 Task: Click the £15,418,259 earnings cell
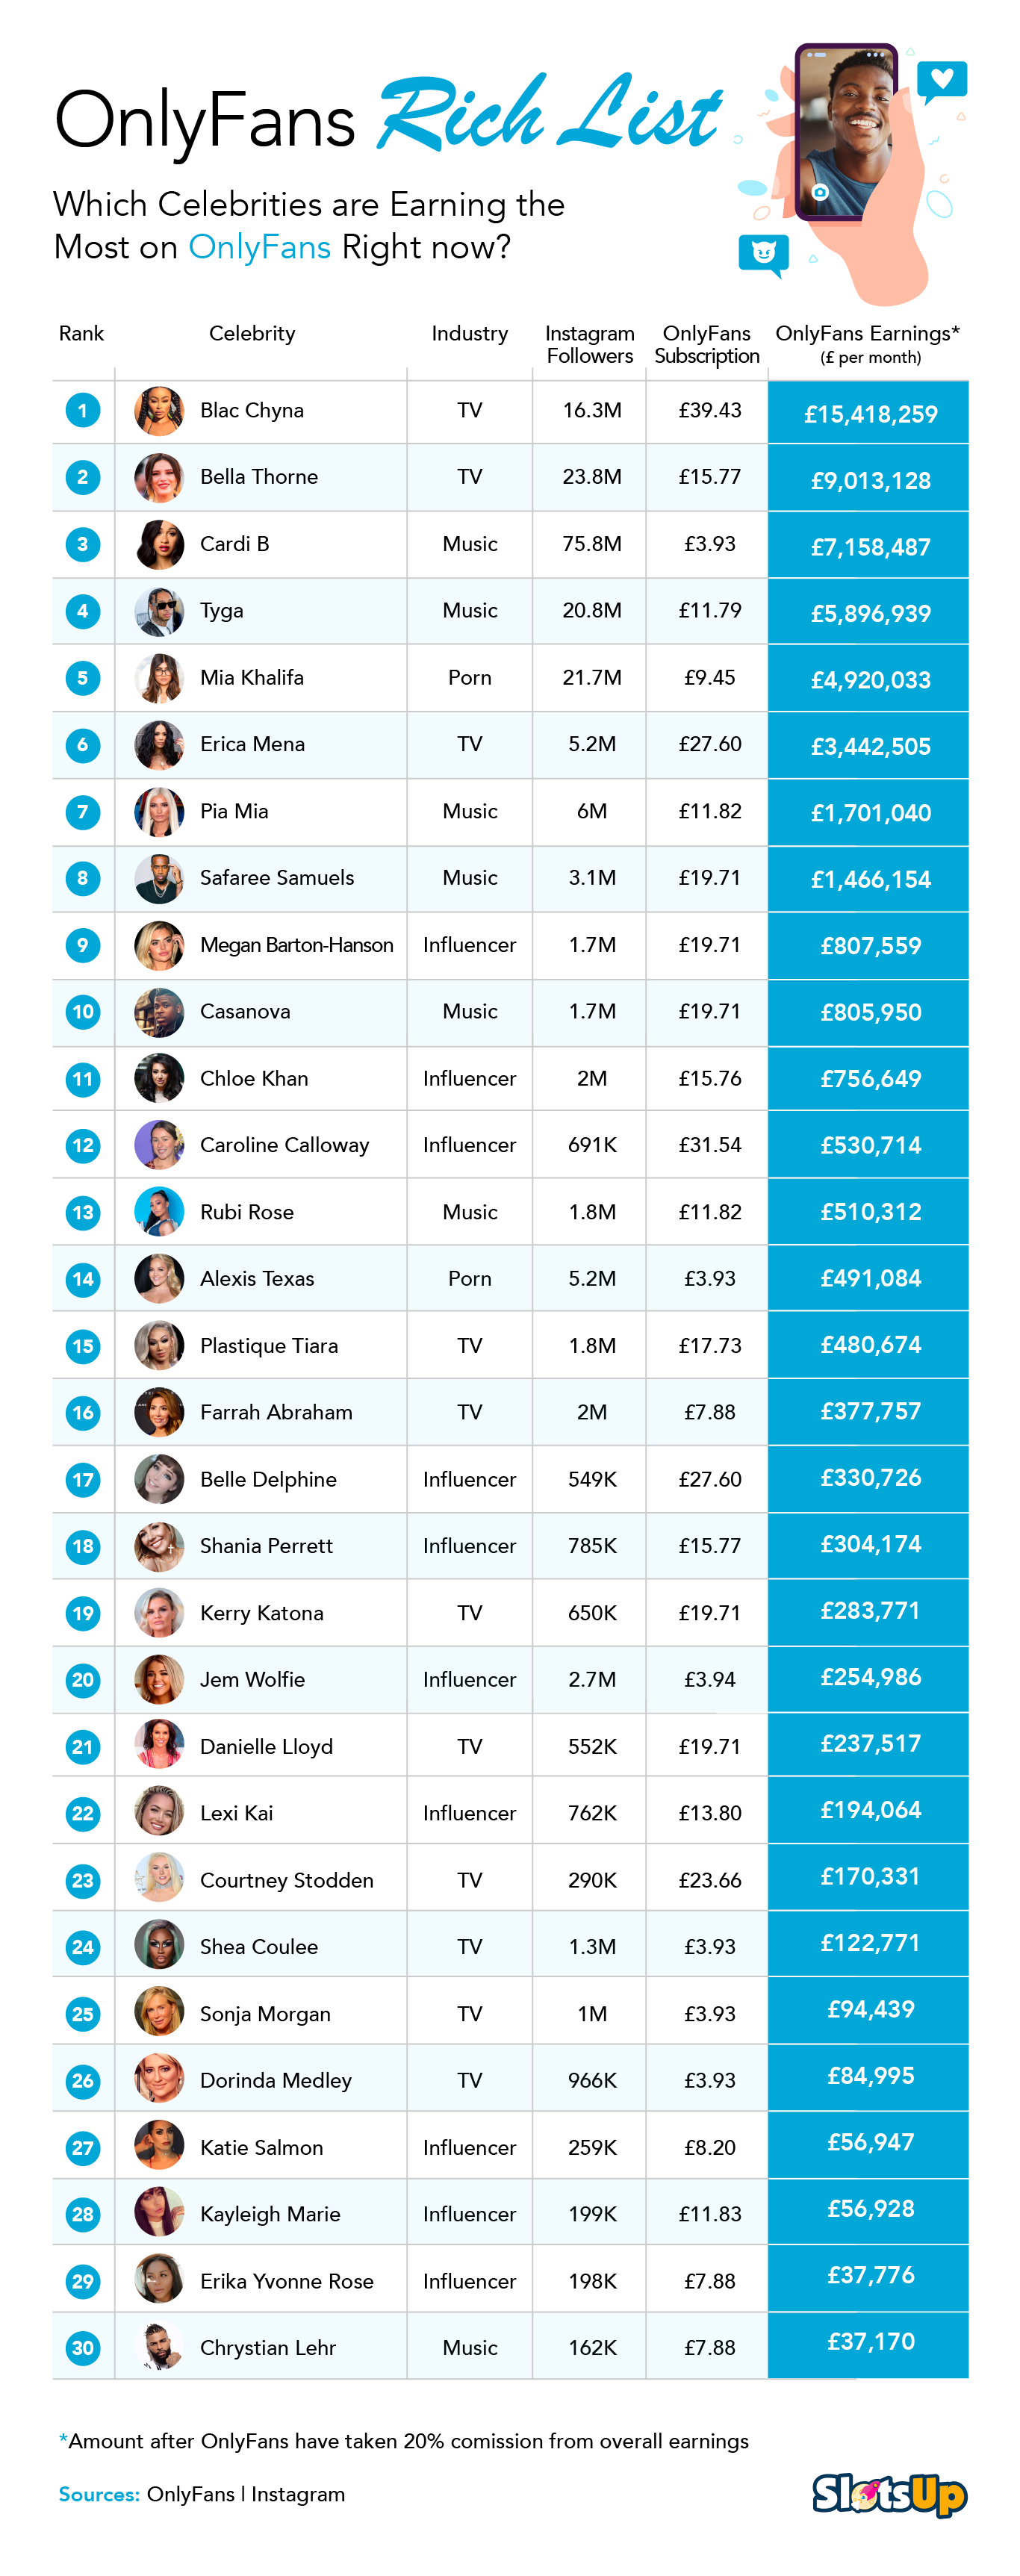point(869,414)
